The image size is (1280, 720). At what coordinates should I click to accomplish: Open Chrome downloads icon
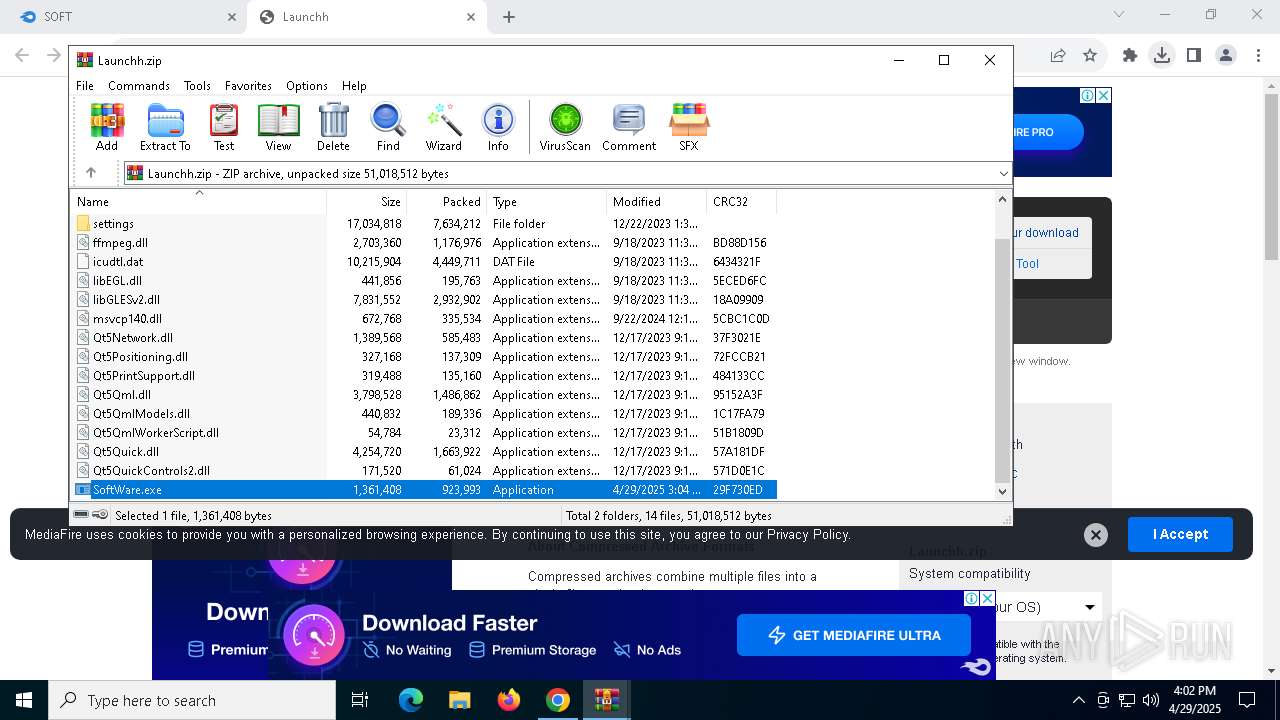(1161, 56)
